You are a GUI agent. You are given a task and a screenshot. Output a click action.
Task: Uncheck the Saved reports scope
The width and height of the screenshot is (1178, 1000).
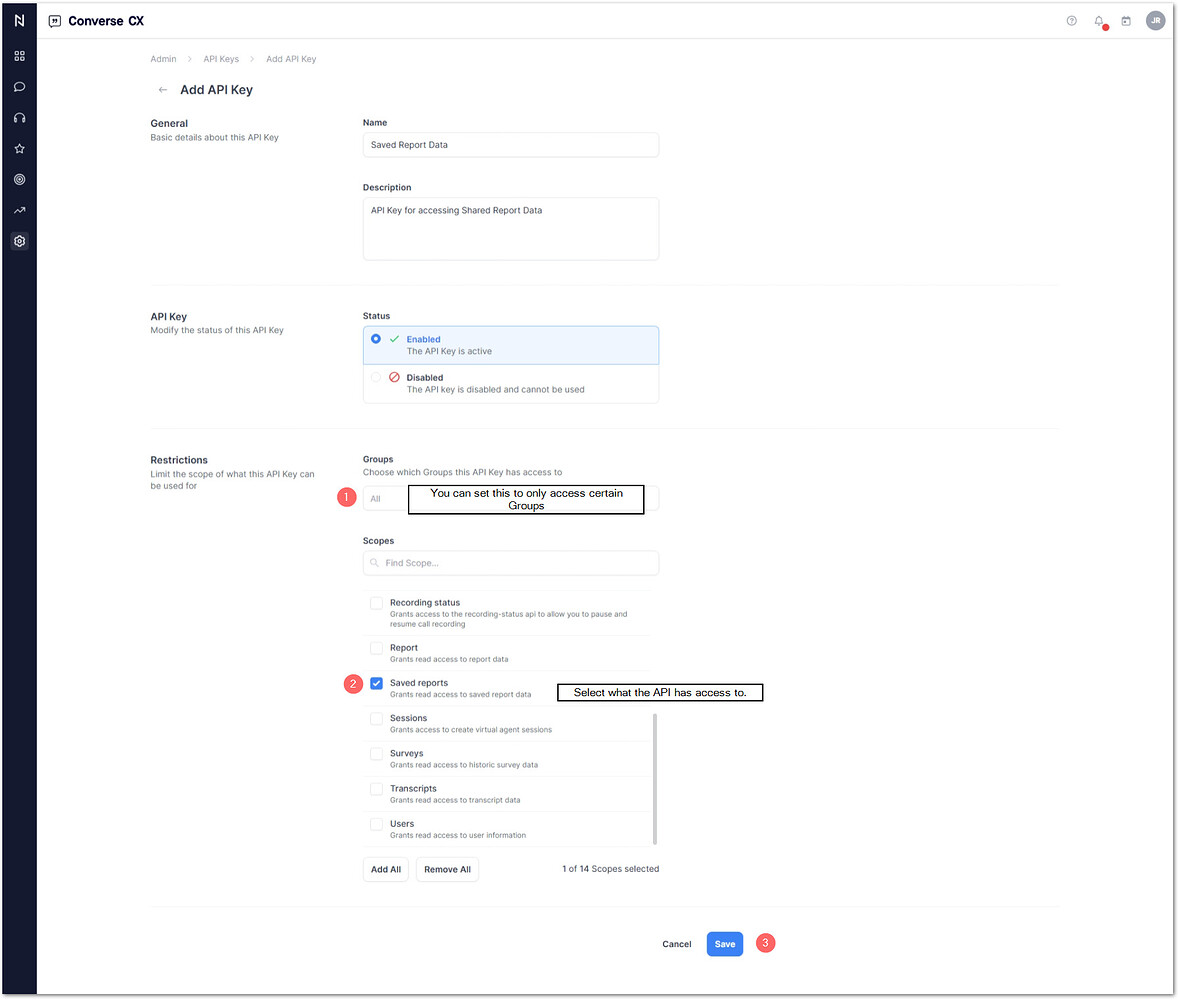pyautogui.click(x=376, y=683)
